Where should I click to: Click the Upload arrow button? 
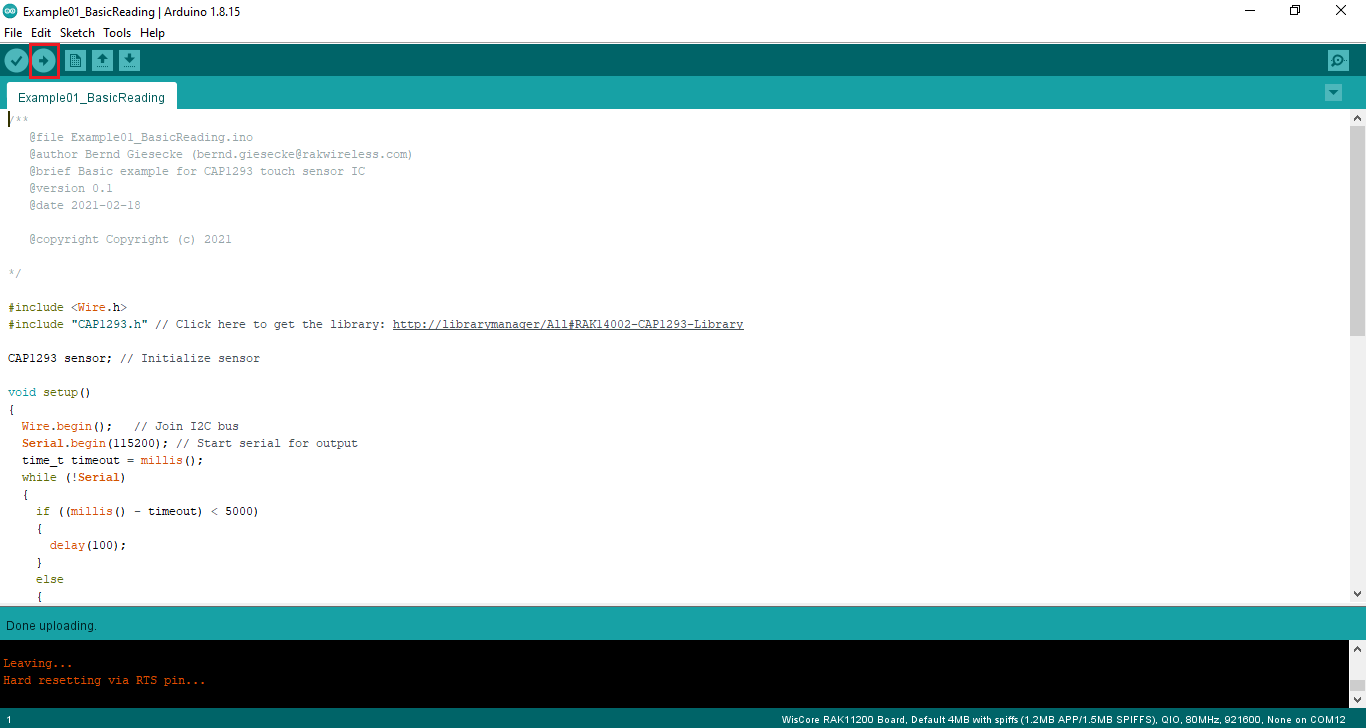(44, 61)
